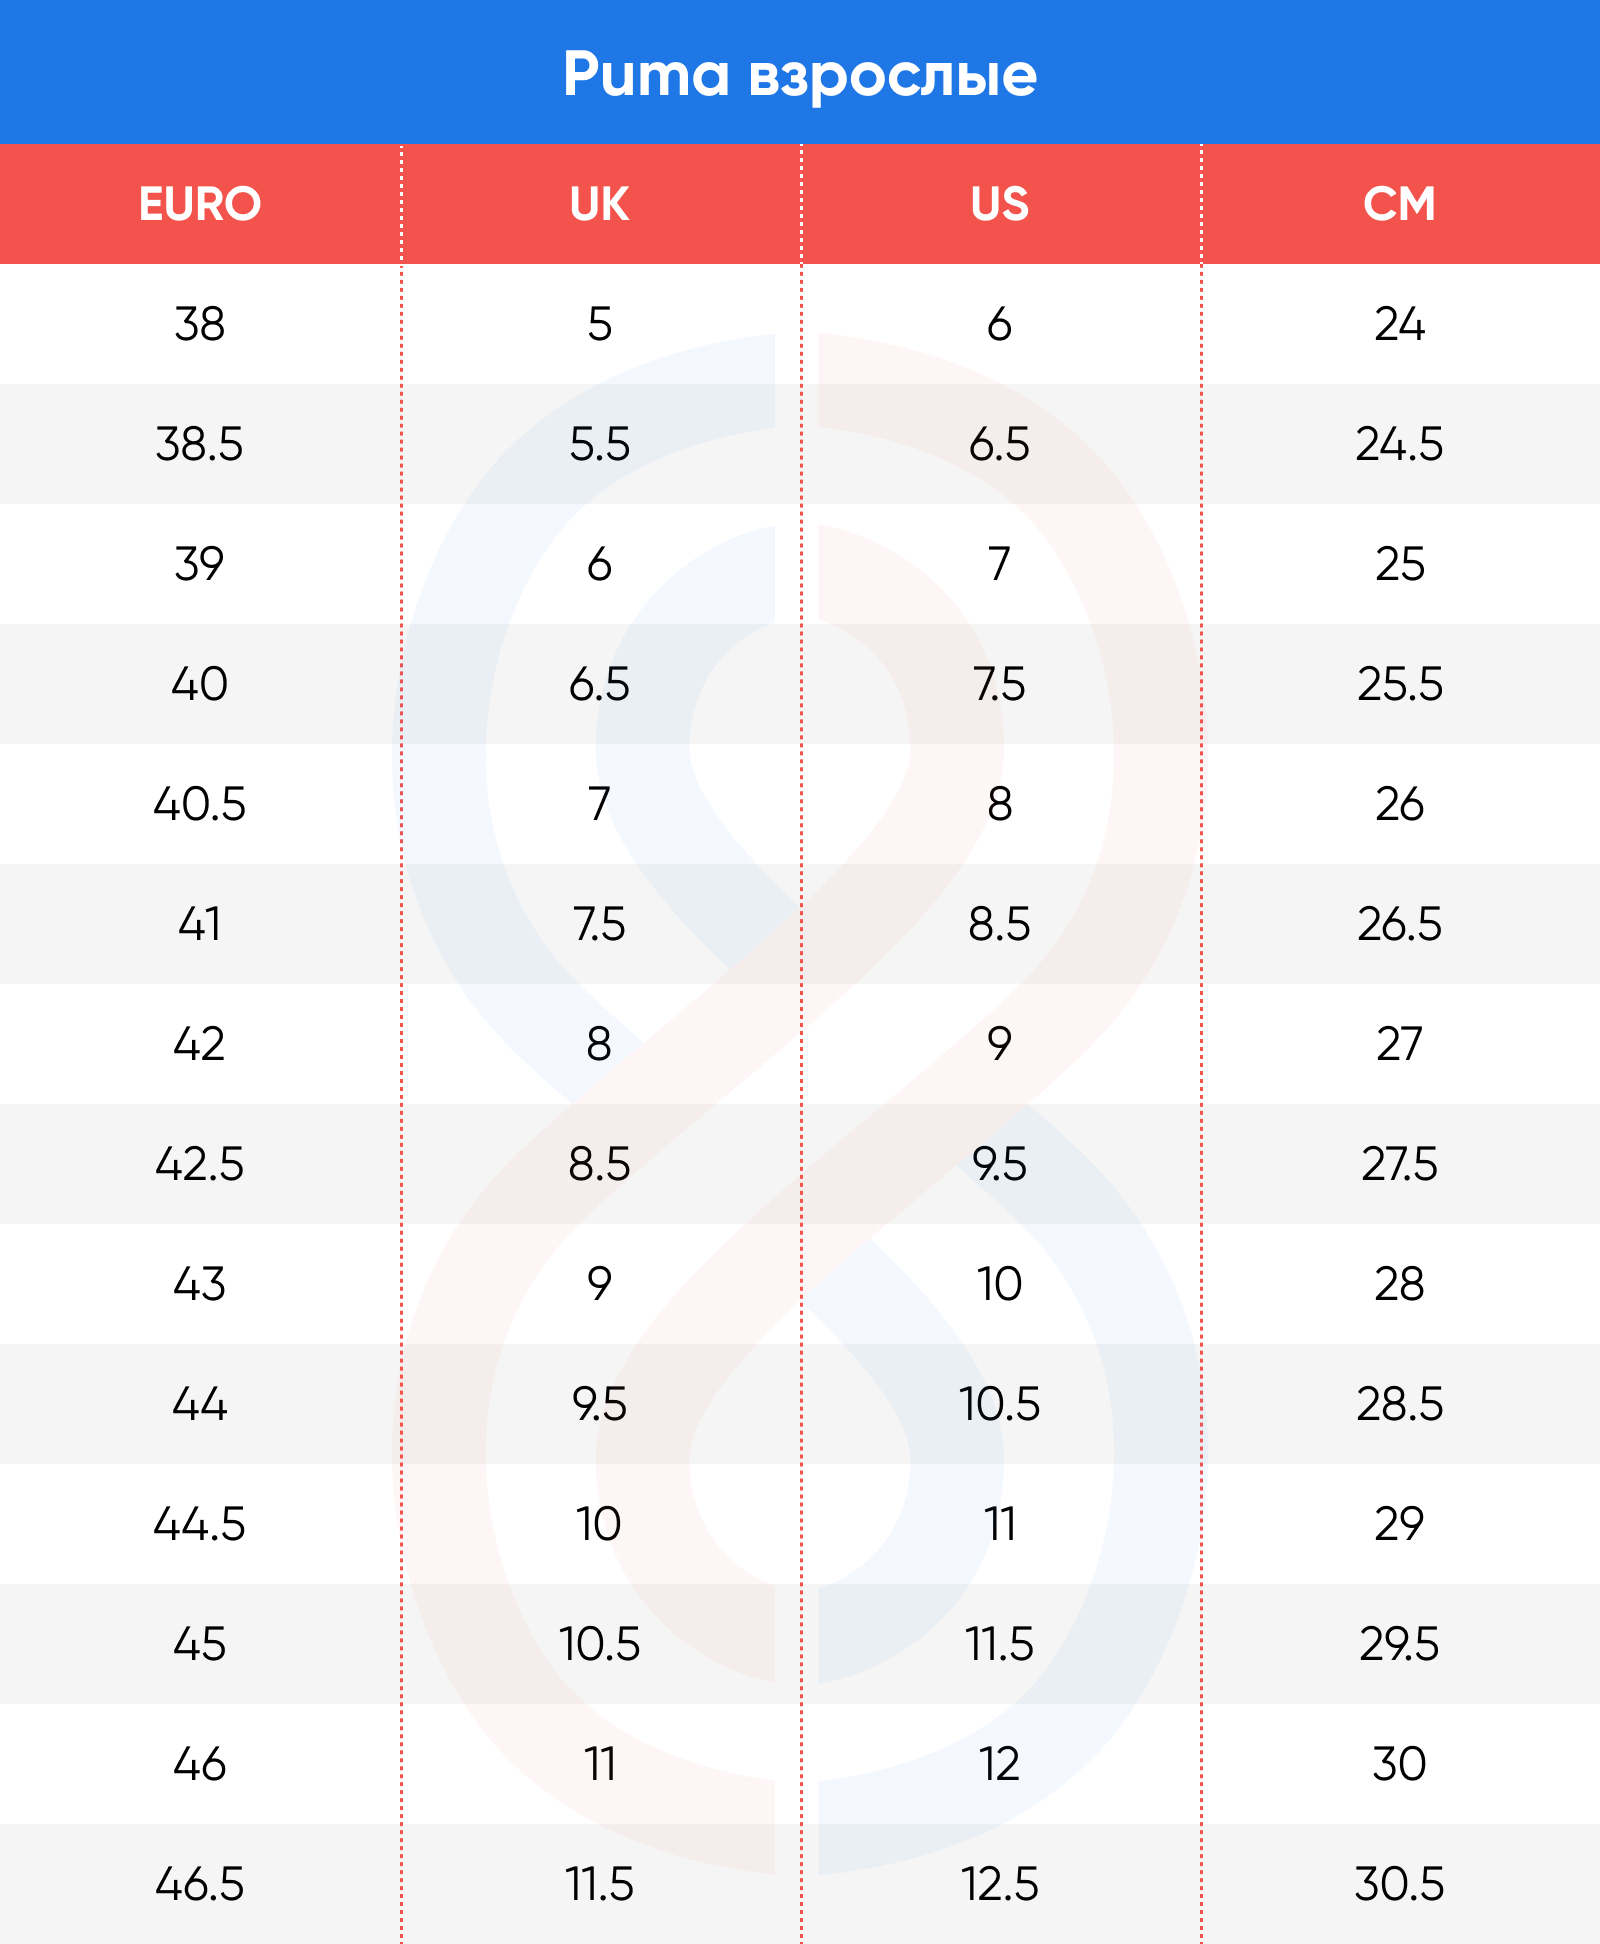Click the 29.5 centimeter value
Image resolution: width=1600 pixels, height=1944 pixels.
tap(1400, 1644)
